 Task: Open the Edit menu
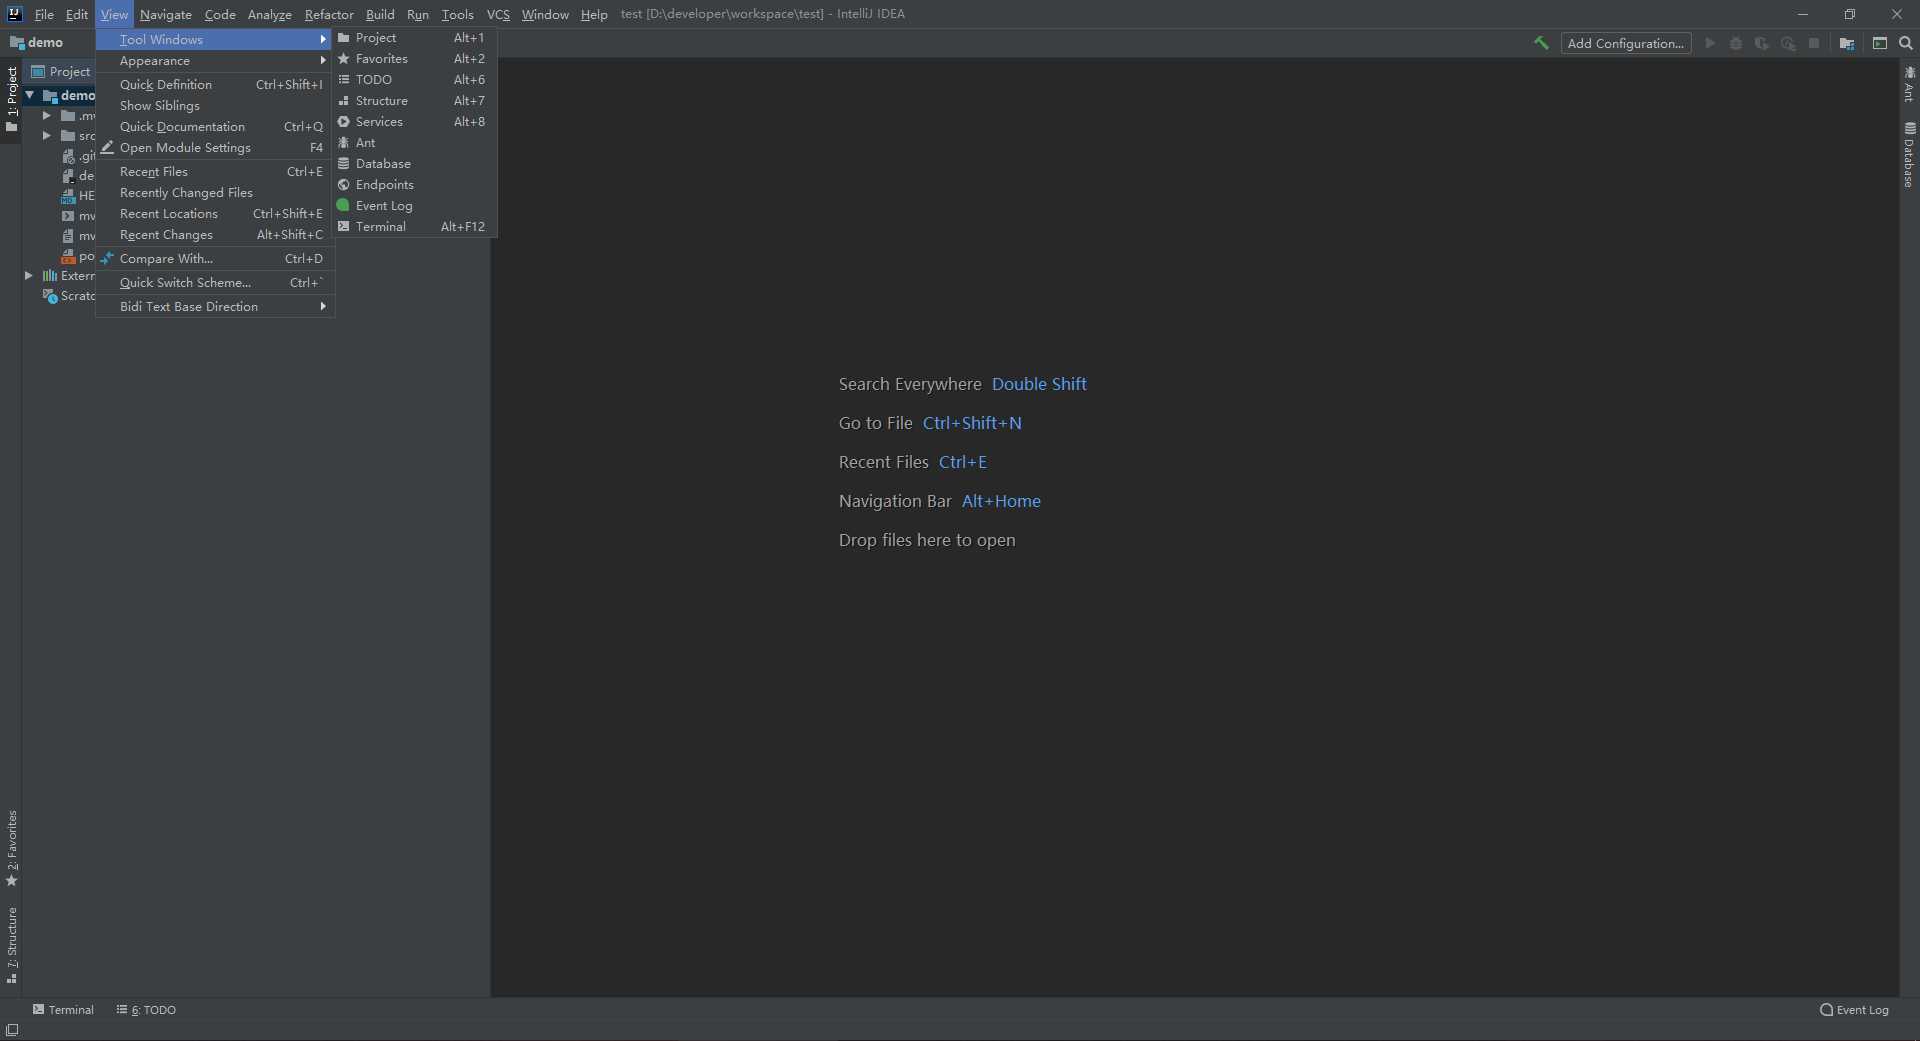click(x=77, y=14)
